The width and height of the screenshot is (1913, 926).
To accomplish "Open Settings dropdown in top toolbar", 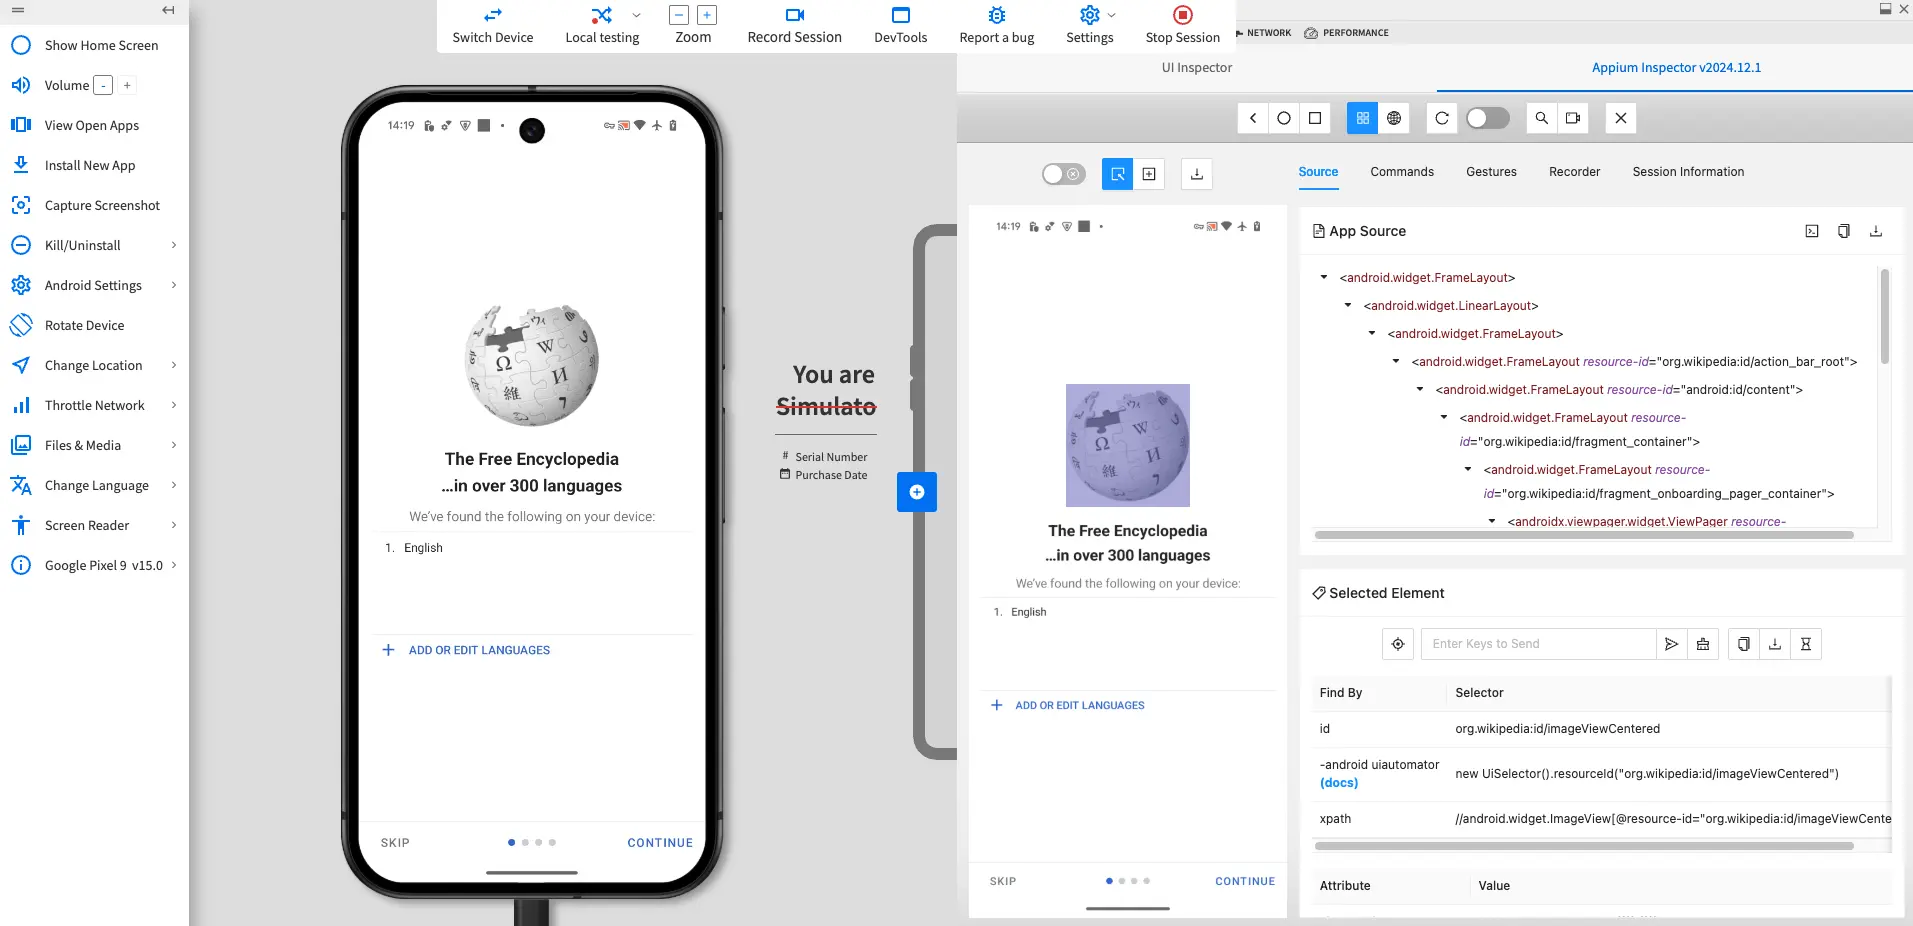I will click(1112, 15).
